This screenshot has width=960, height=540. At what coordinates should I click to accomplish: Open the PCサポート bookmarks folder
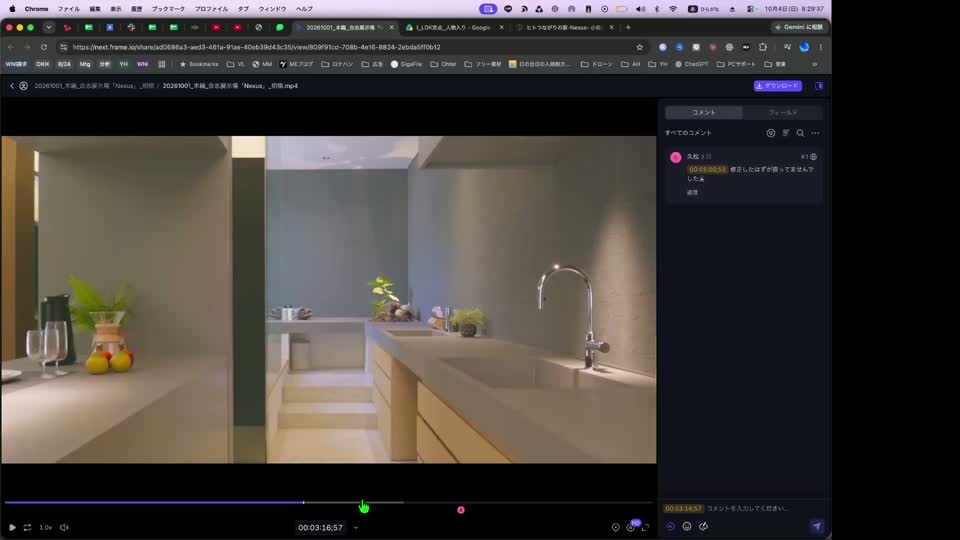coord(736,64)
